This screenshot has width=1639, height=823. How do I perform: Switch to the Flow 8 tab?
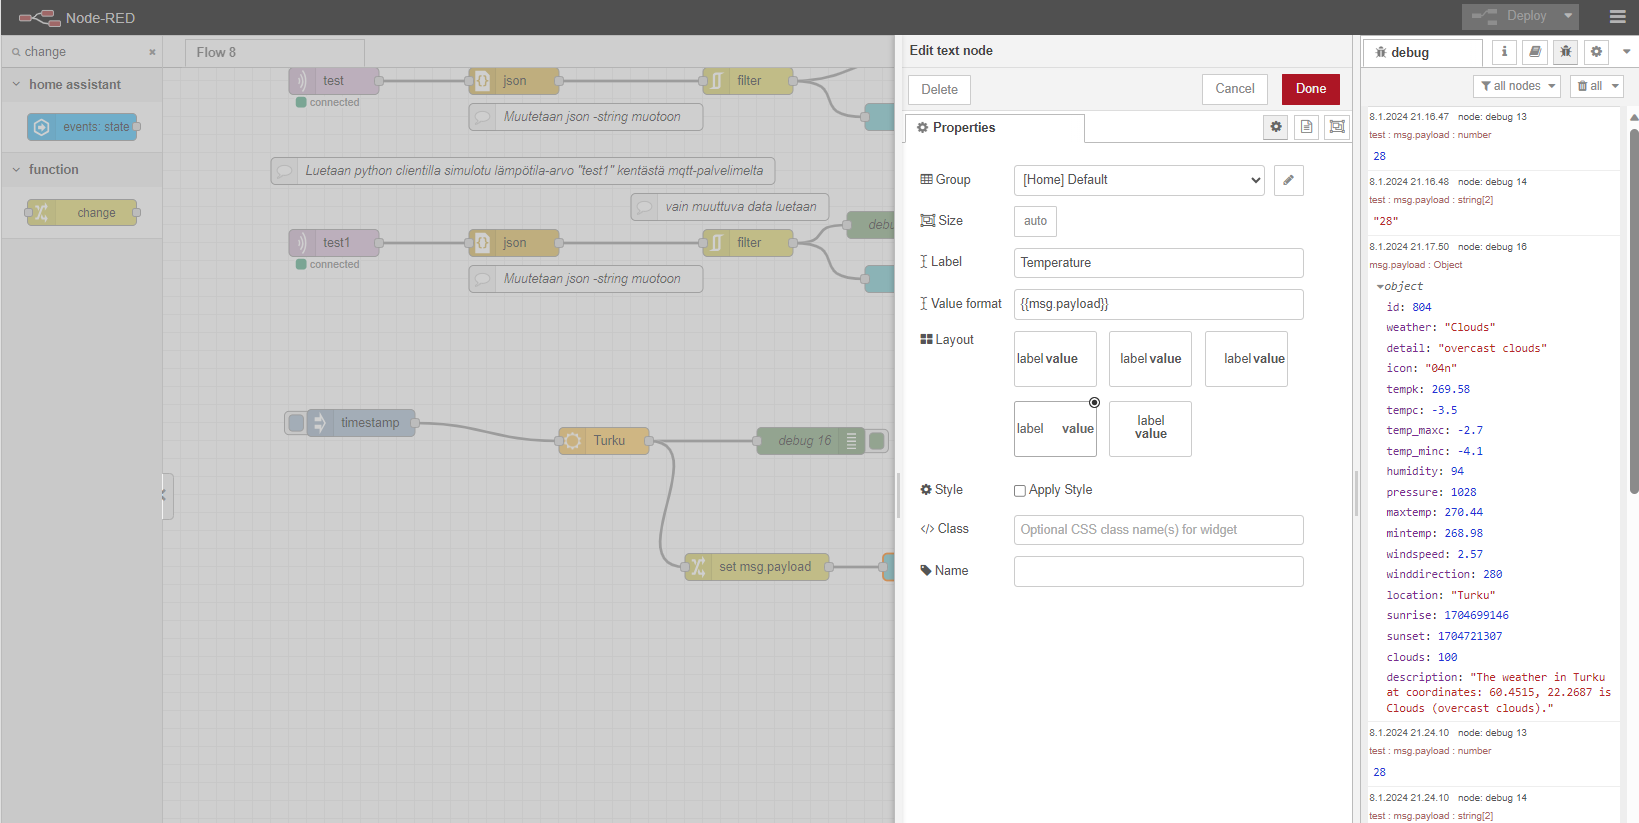point(274,53)
